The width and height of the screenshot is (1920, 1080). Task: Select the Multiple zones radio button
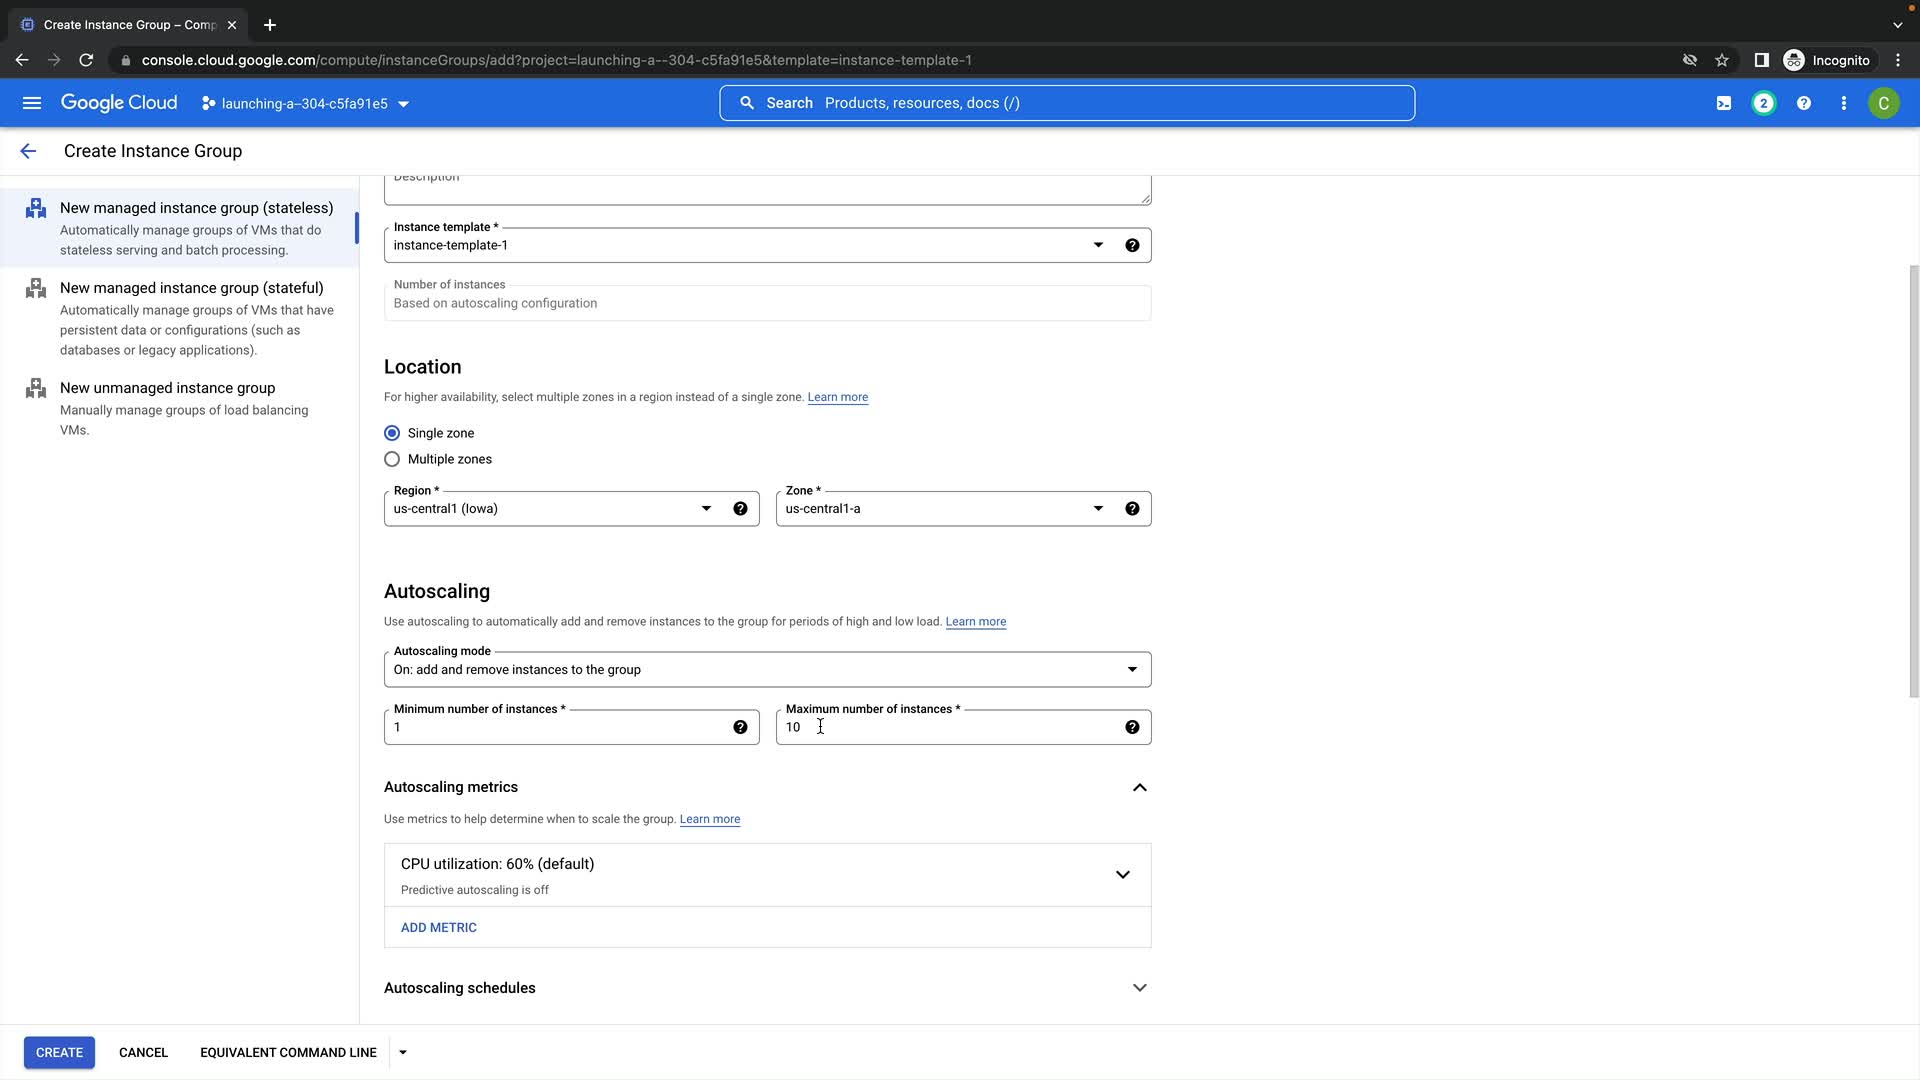click(392, 459)
